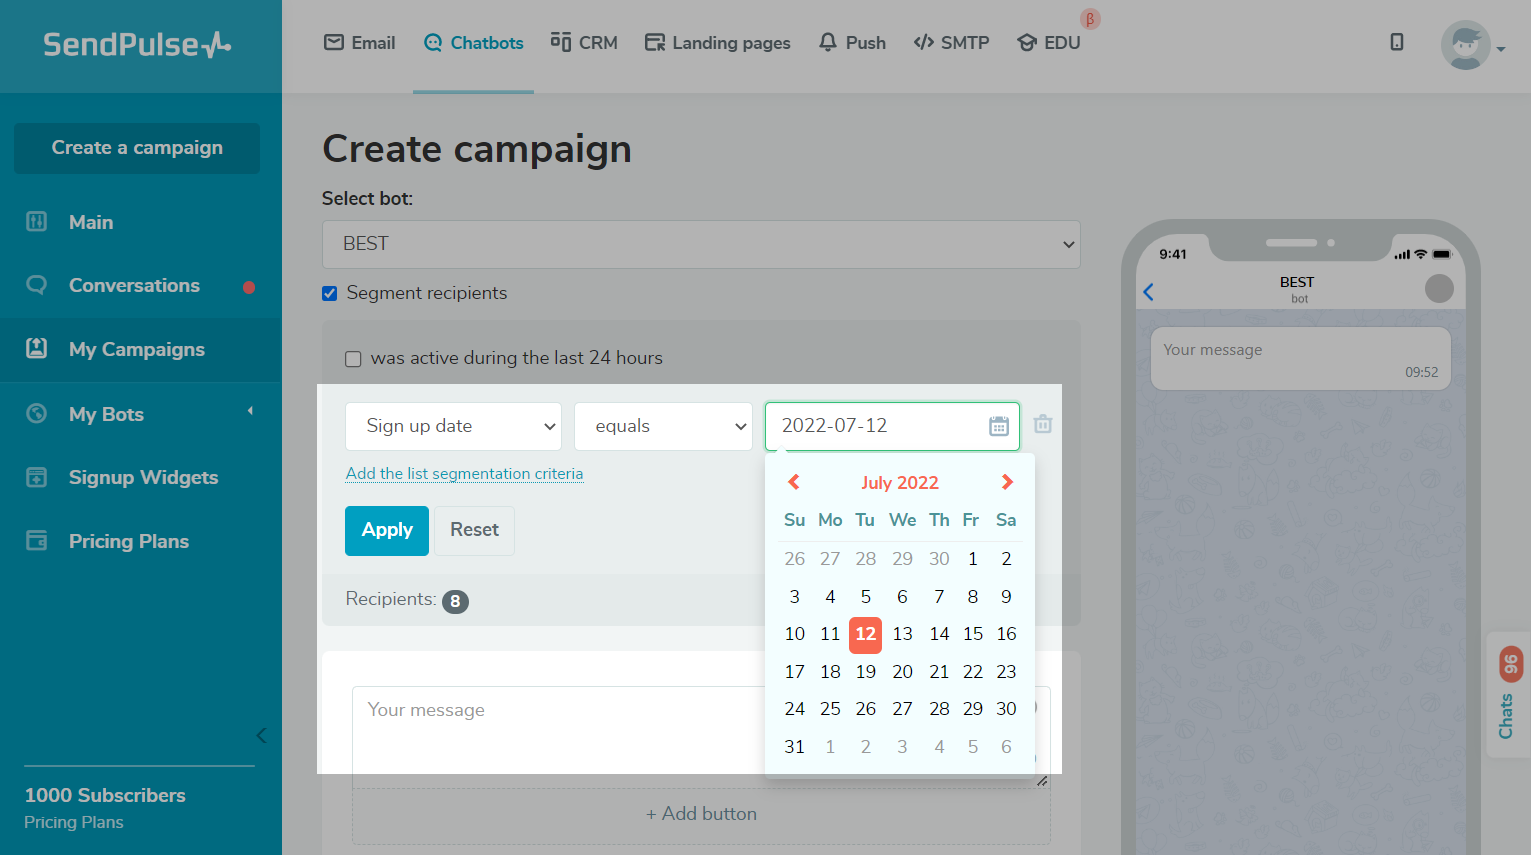The height and width of the screenshot is (855, 1531).
Task: Click the 1000 Subscribers text
Action: pyautogui.click(x=105, y=796)
